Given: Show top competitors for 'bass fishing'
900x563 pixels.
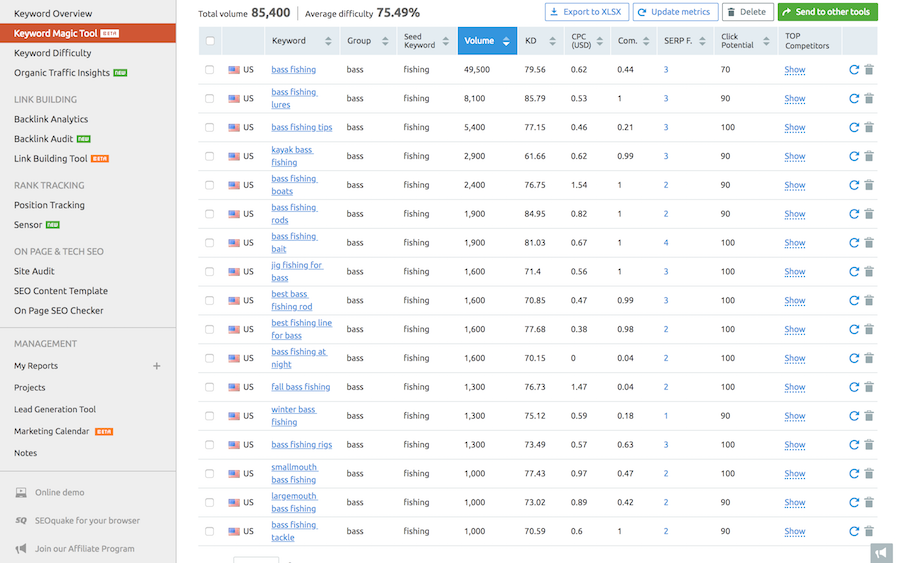Looking at the screenshot, I should [794, 69].
